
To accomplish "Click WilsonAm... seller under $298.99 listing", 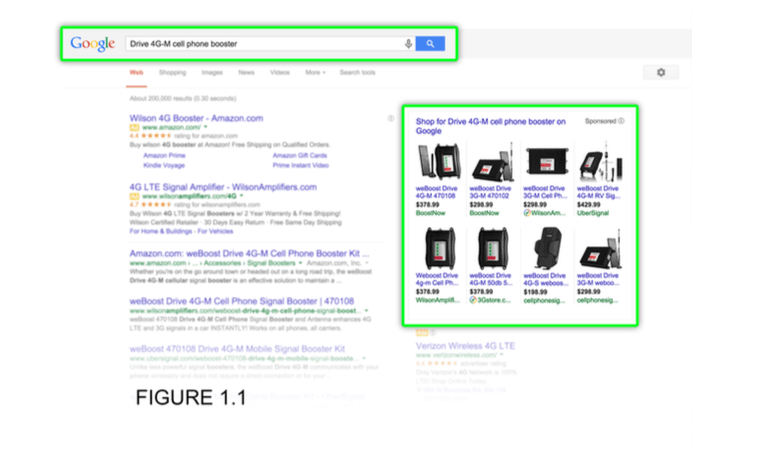I will 548,213.
